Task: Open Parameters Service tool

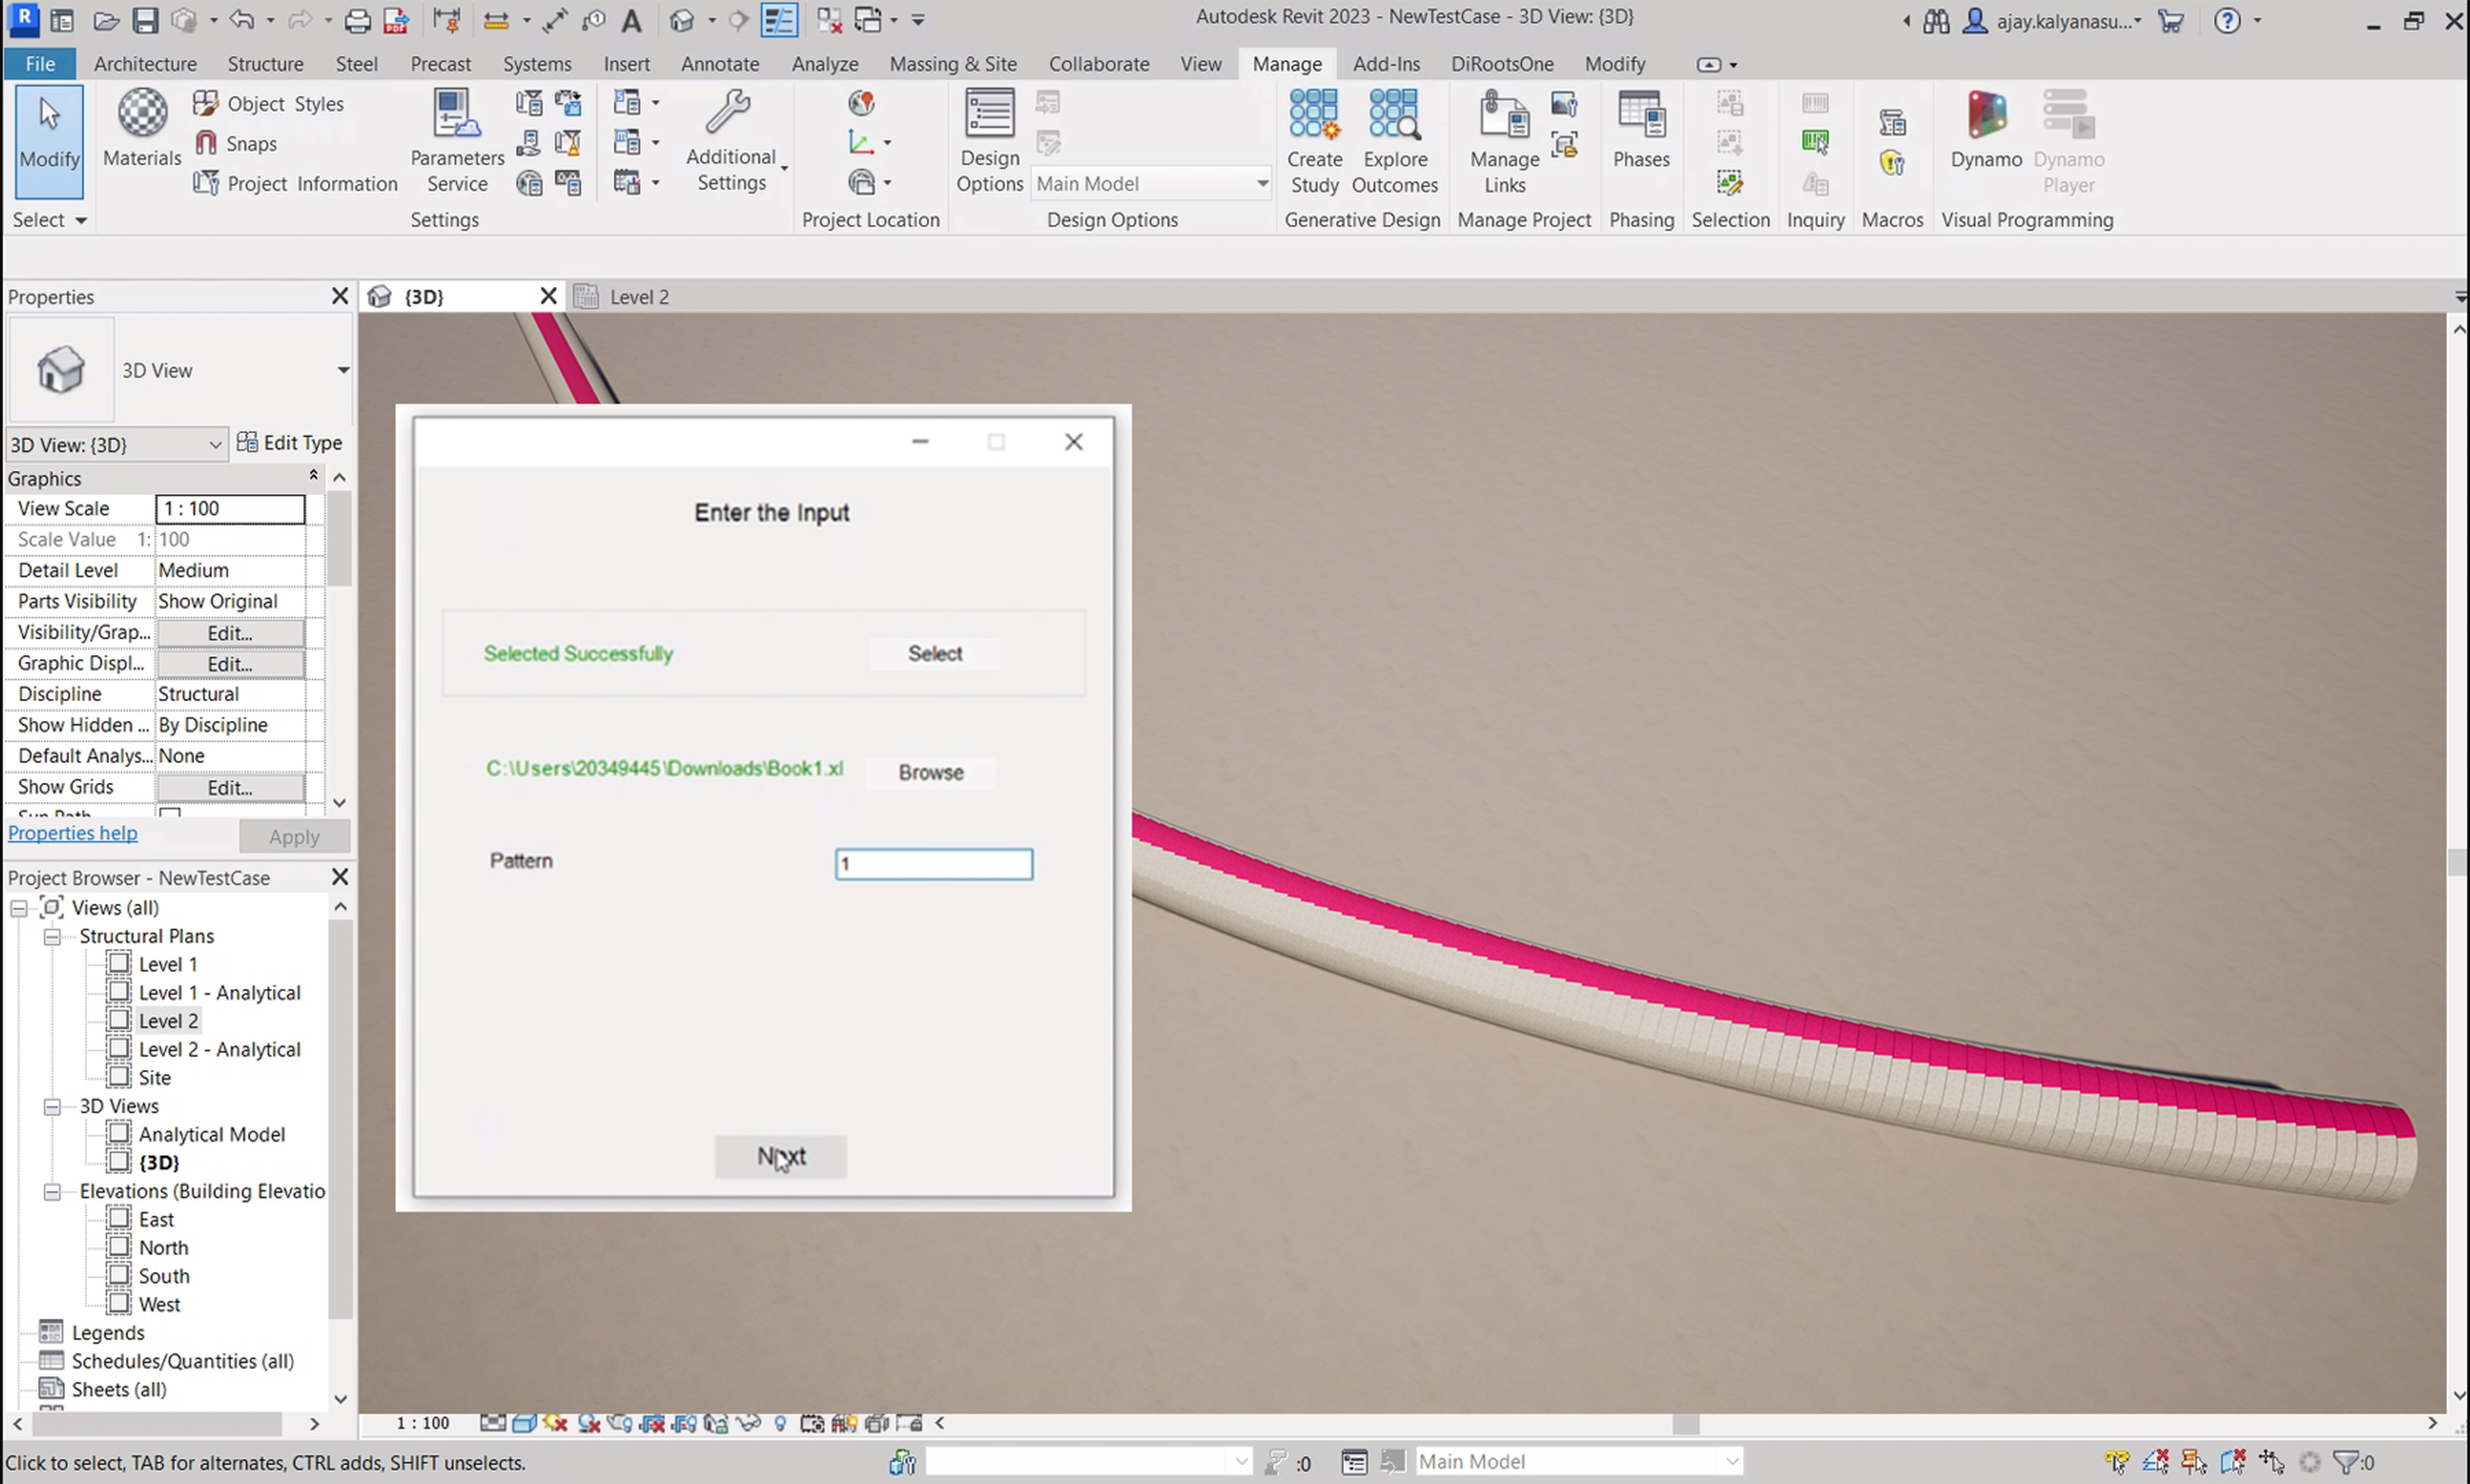Action: 456,140
